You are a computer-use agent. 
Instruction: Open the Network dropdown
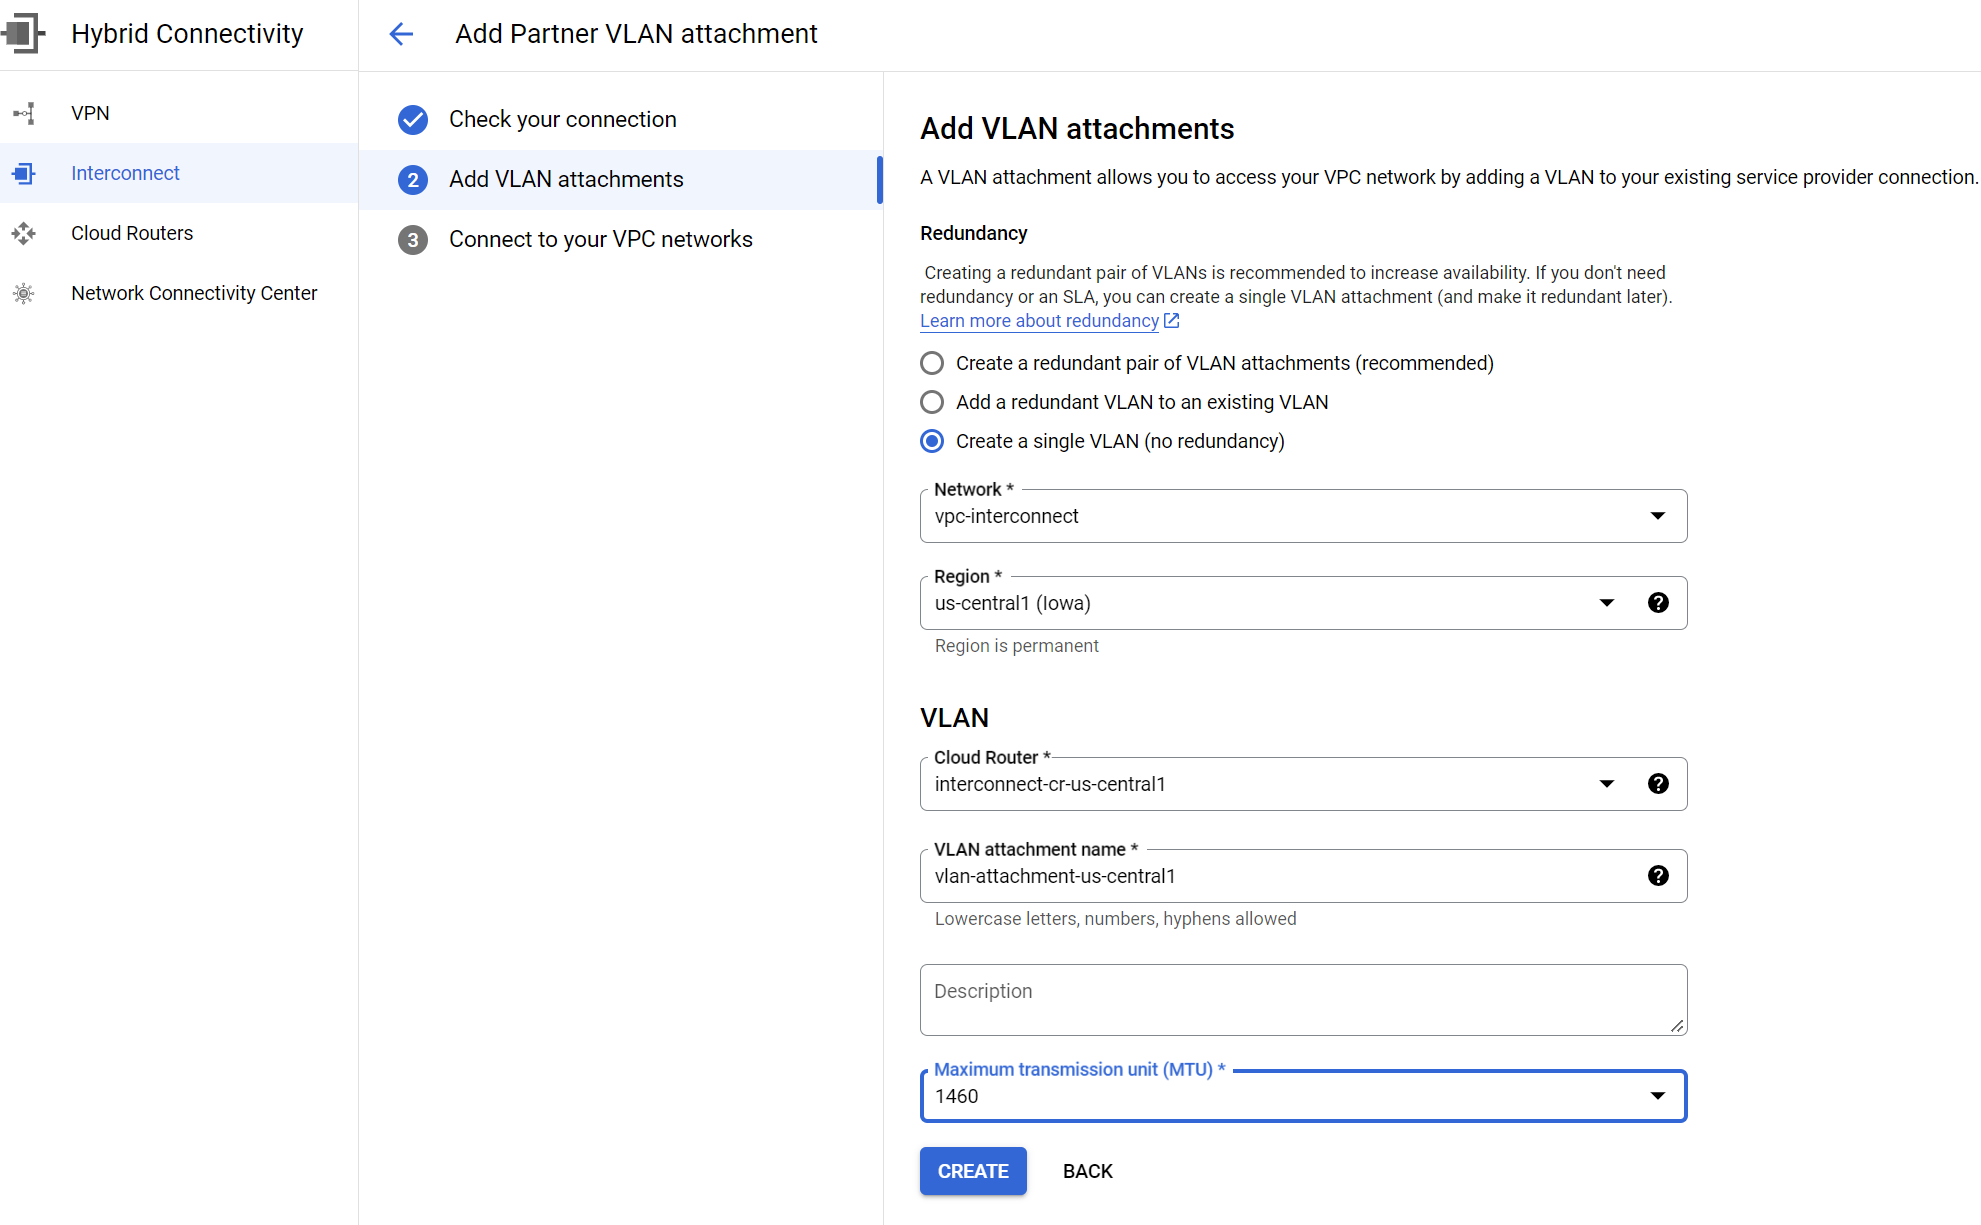point(1658,516)
